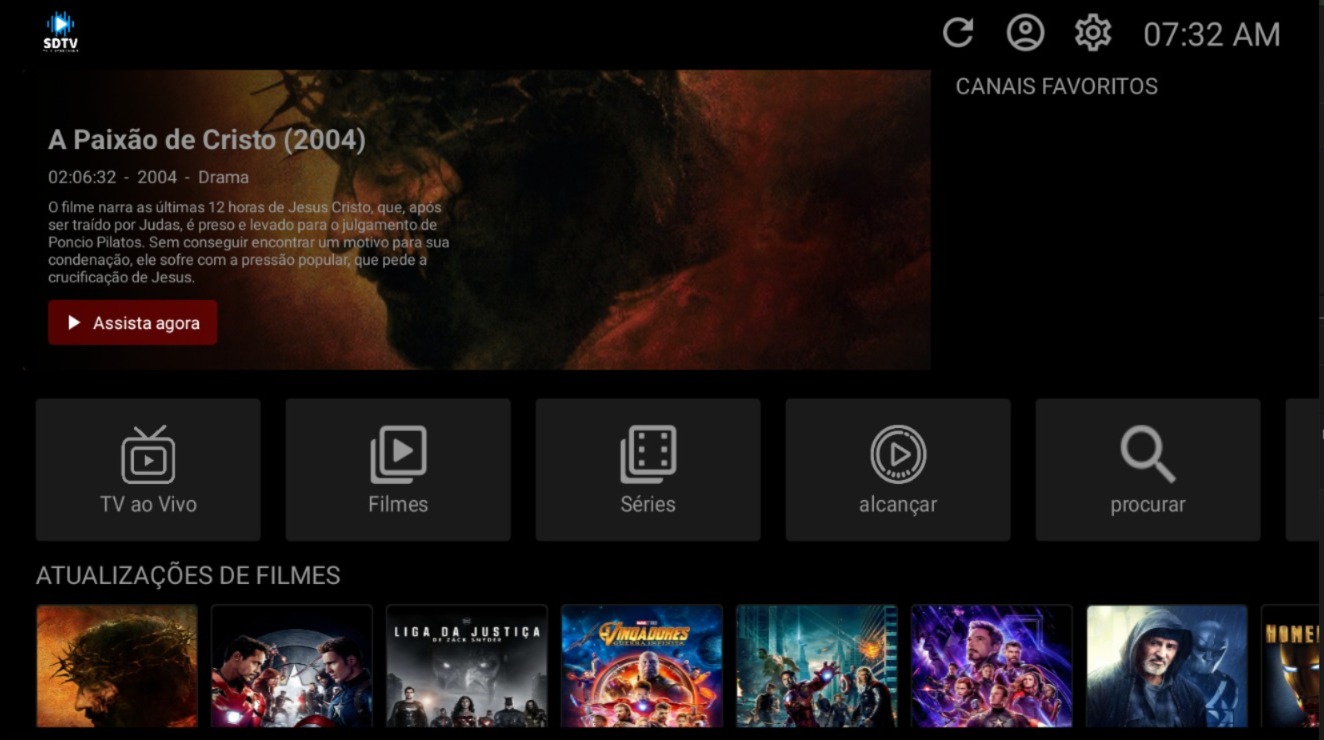This screenshot has height=740, width=1324.
Task: Open settings via the gear icon
Action: (x=1092, y=33)
